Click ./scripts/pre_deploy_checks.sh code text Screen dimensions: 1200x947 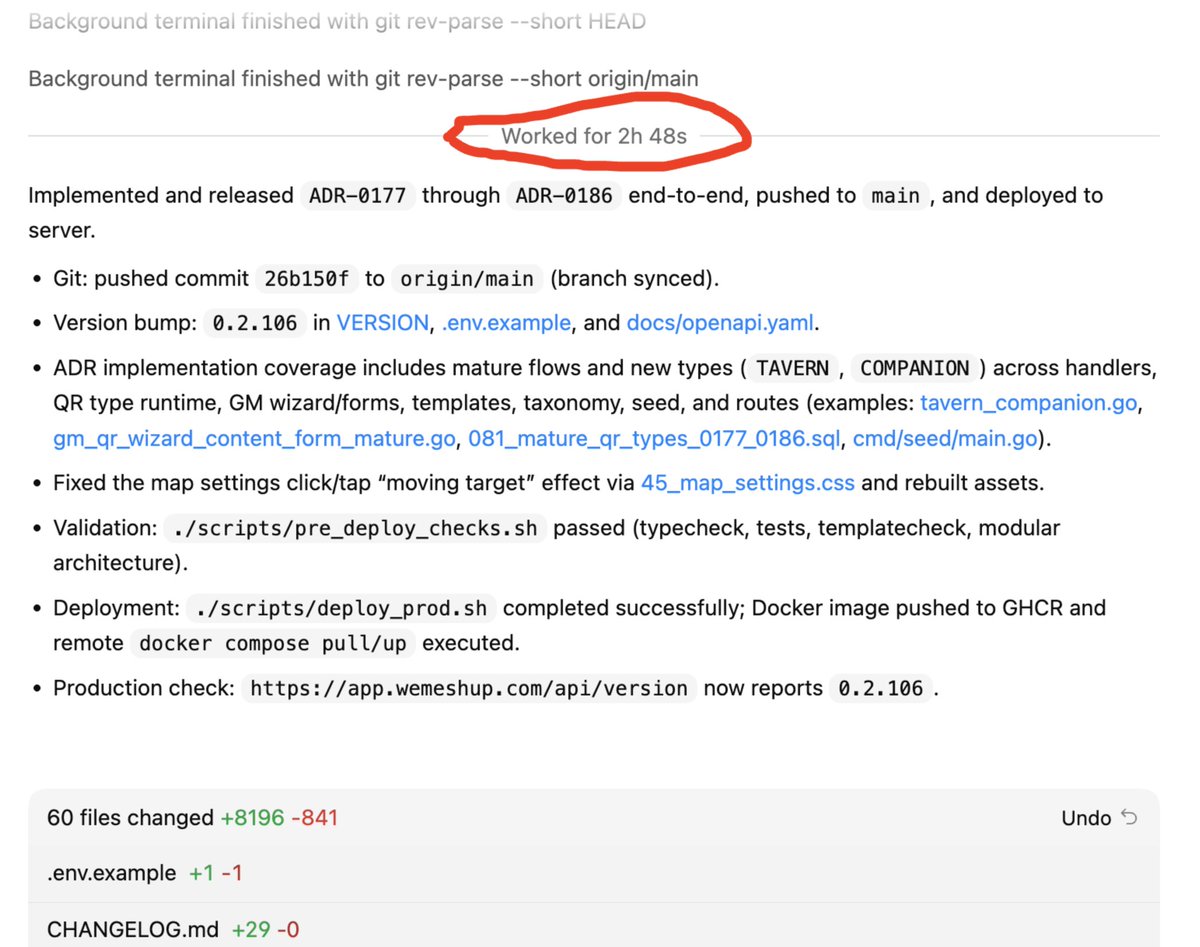[x=356, y=528]
